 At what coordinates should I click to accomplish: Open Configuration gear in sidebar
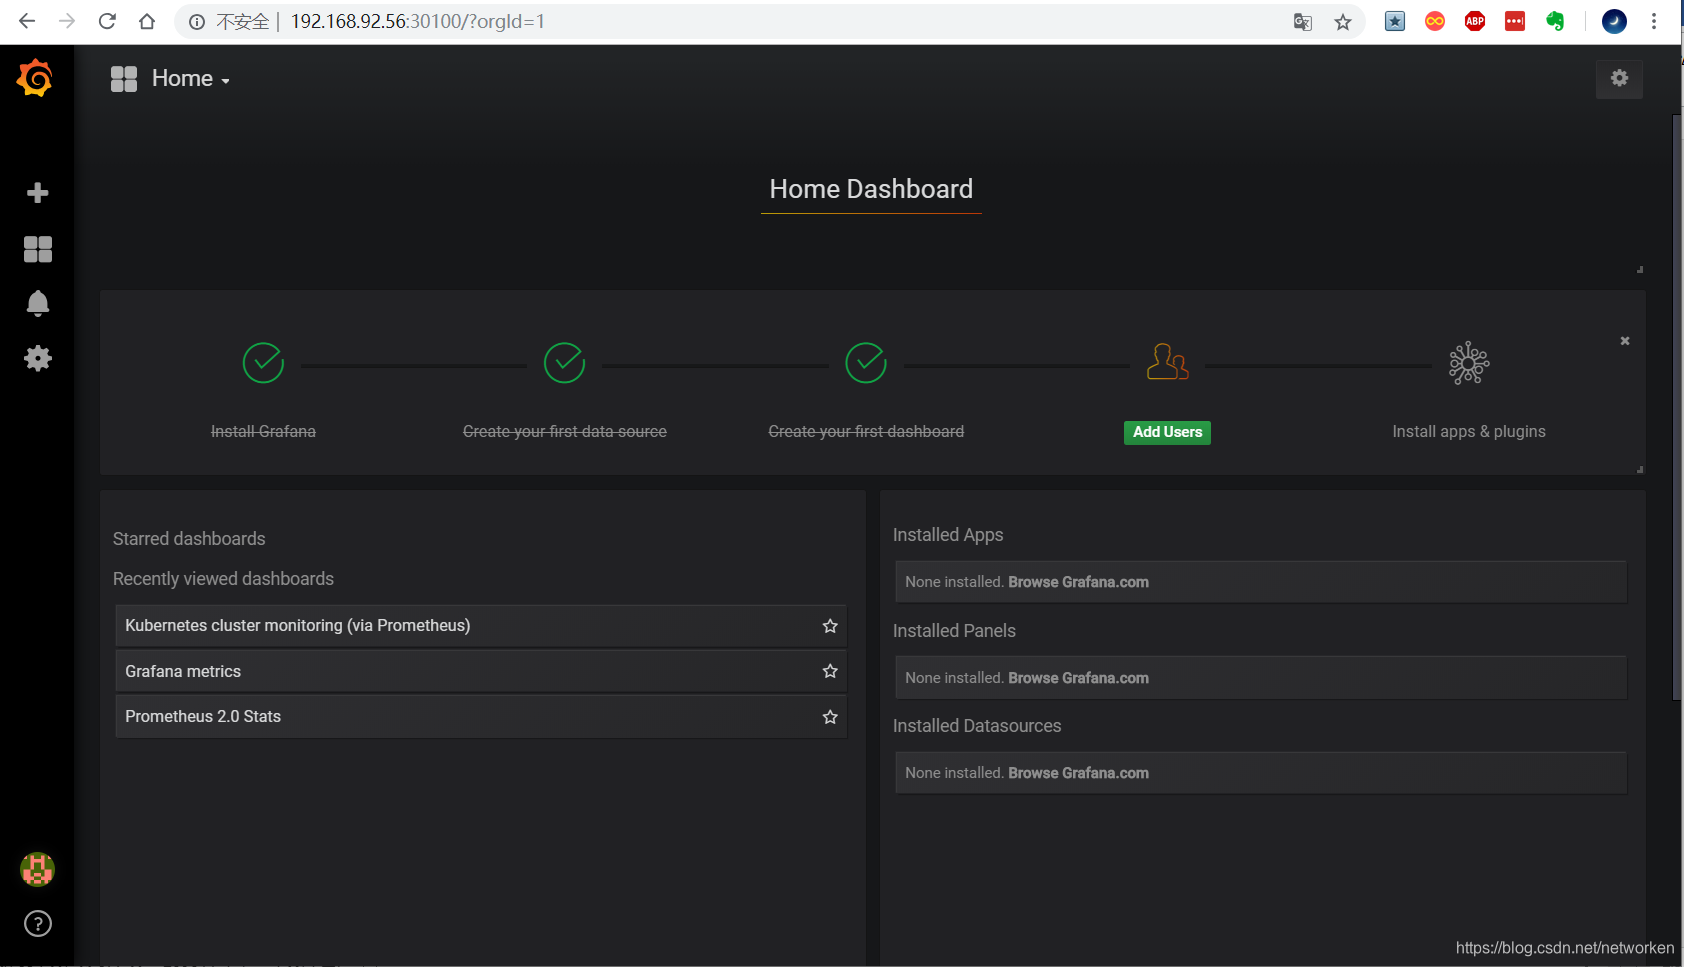pyautogui.click(x=37, y=358)
